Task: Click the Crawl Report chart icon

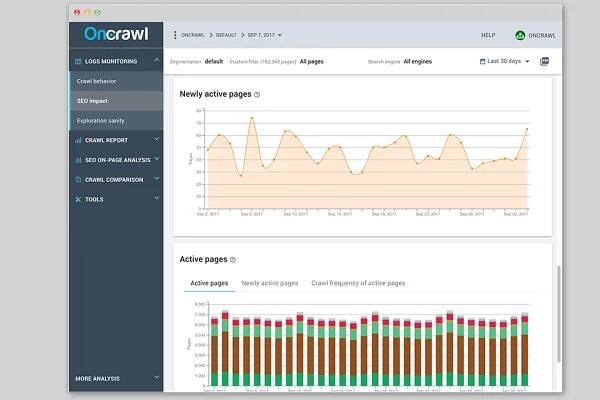Action: pos(78,139)
